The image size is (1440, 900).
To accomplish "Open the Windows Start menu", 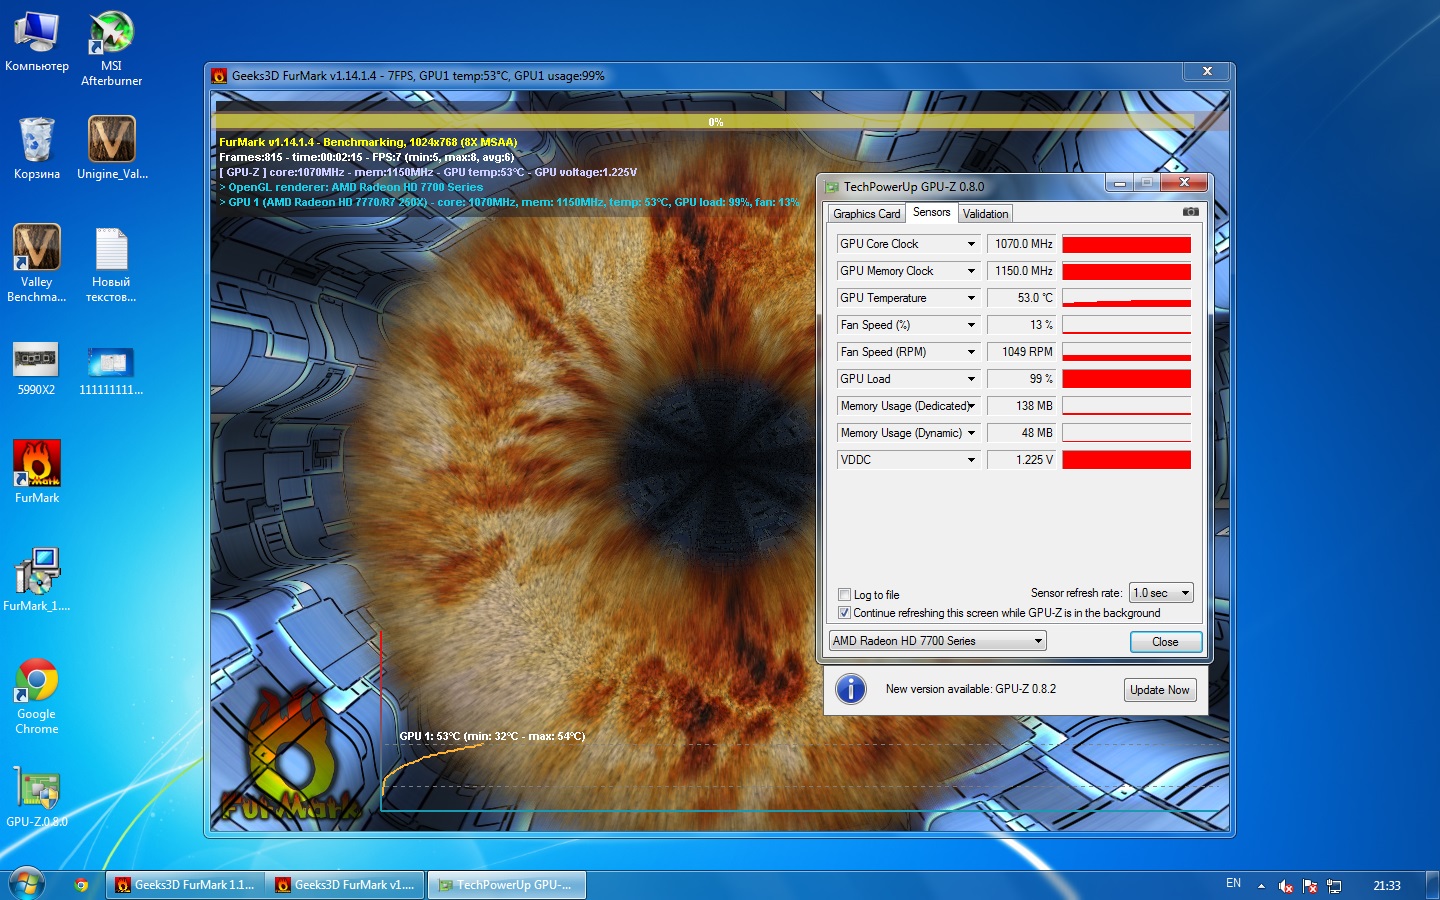I will click(x=26, y=885).
